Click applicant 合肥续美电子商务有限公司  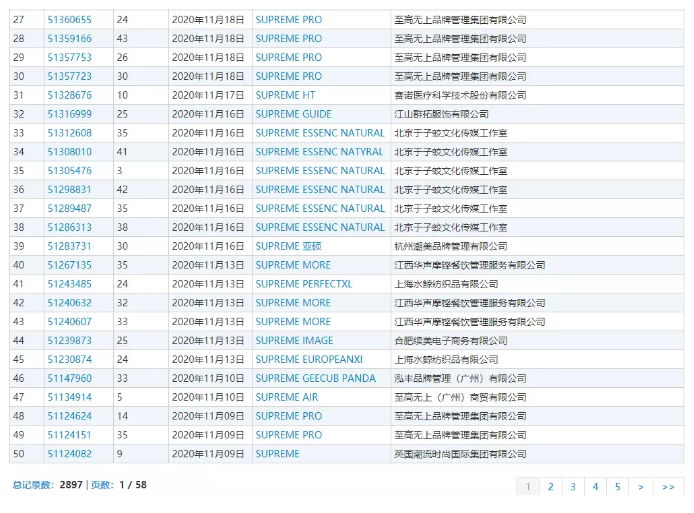point(451,341)
